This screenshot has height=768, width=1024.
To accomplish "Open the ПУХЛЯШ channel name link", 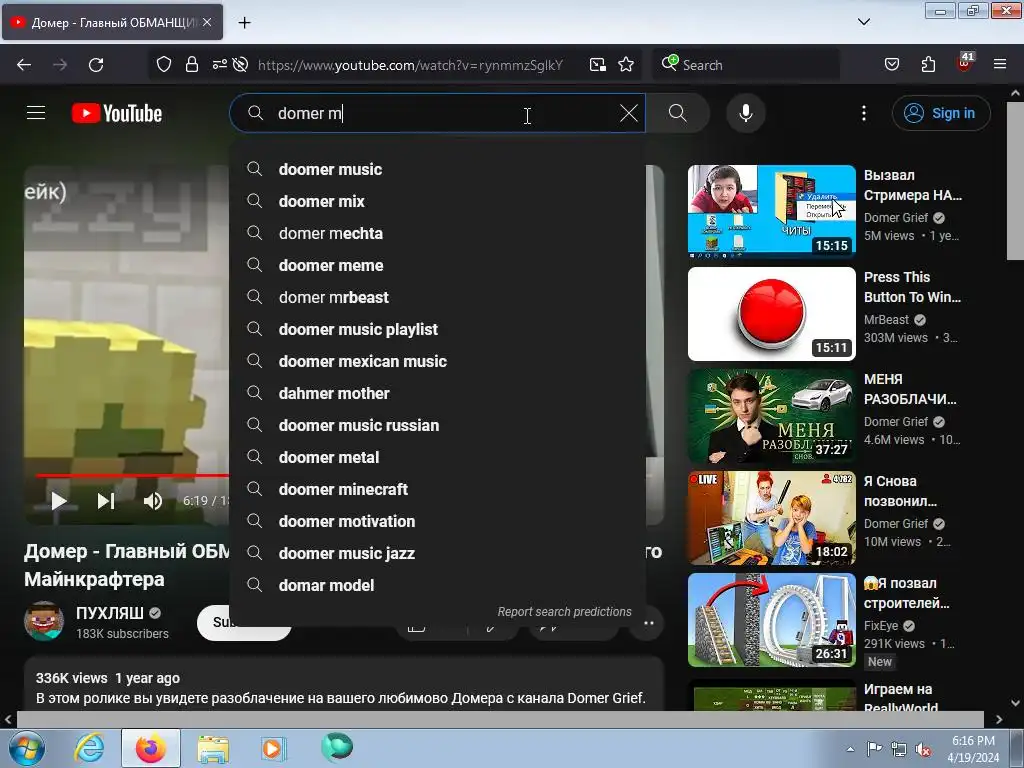I will tap(110, 613).
